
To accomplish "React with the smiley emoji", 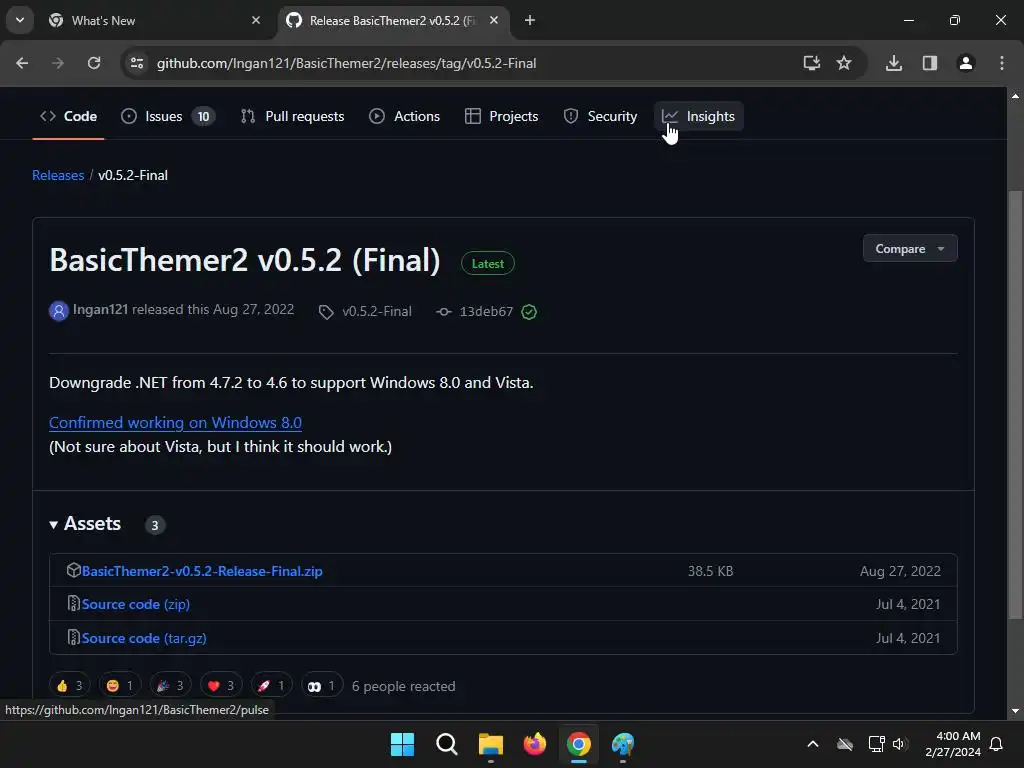I will pos(120,686).
